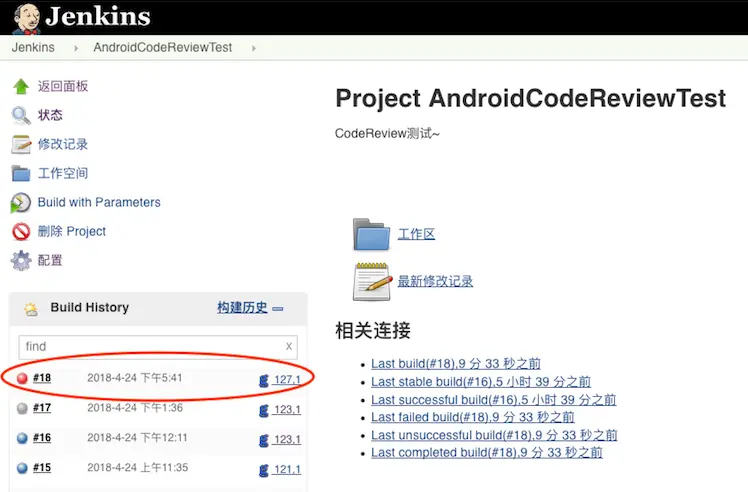Open 修改记录 in the sidebar
748x492 pixels.
click(63, 144)
